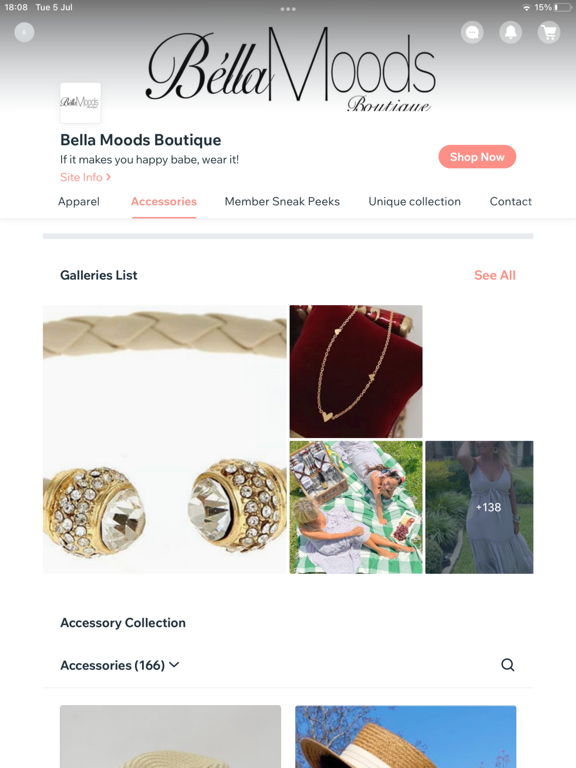The image size is (576, 768).
Task: Click See All galleries link
Action: 495,275
